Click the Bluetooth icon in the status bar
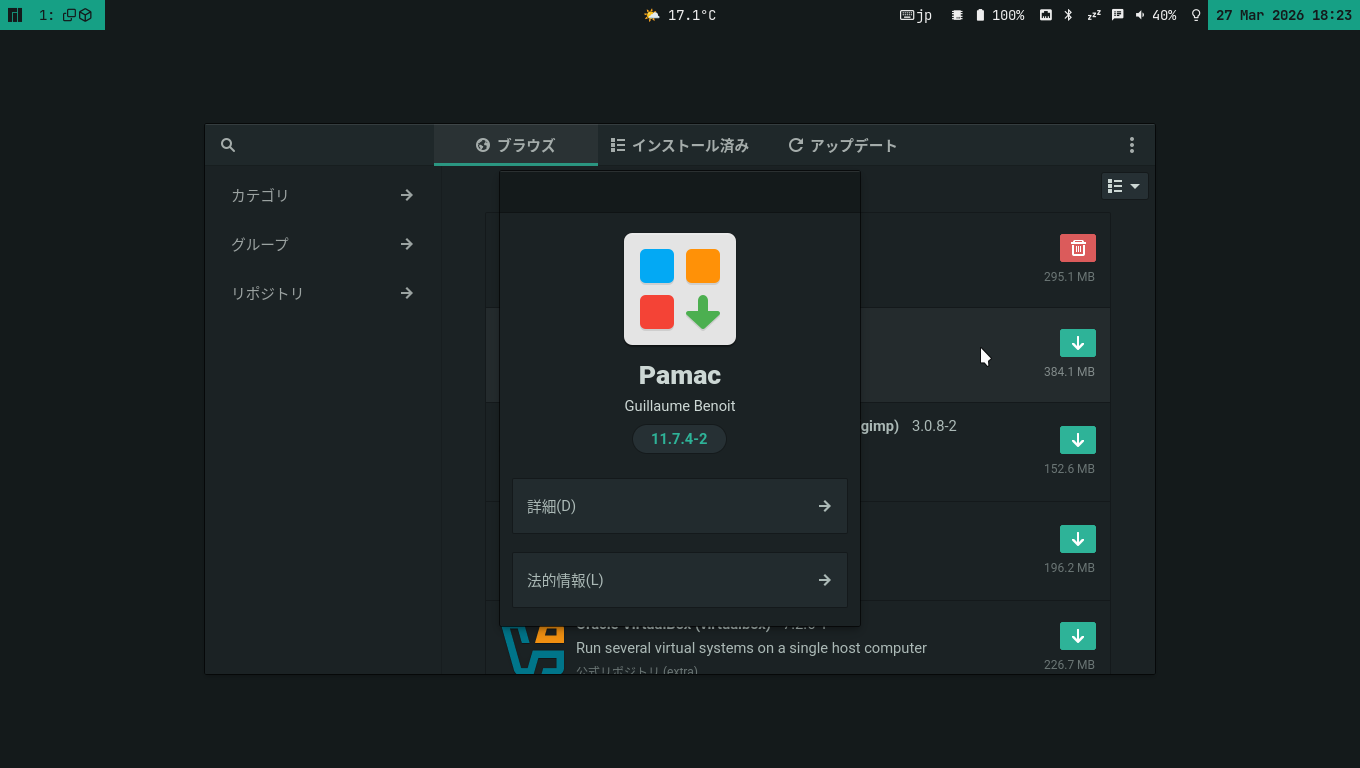 pyautogui.click(x=1068, y=15)
